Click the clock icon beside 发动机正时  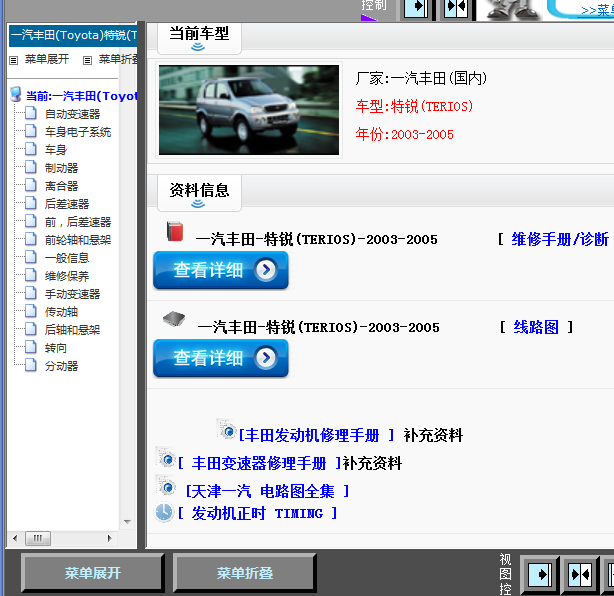pos(164,512)
